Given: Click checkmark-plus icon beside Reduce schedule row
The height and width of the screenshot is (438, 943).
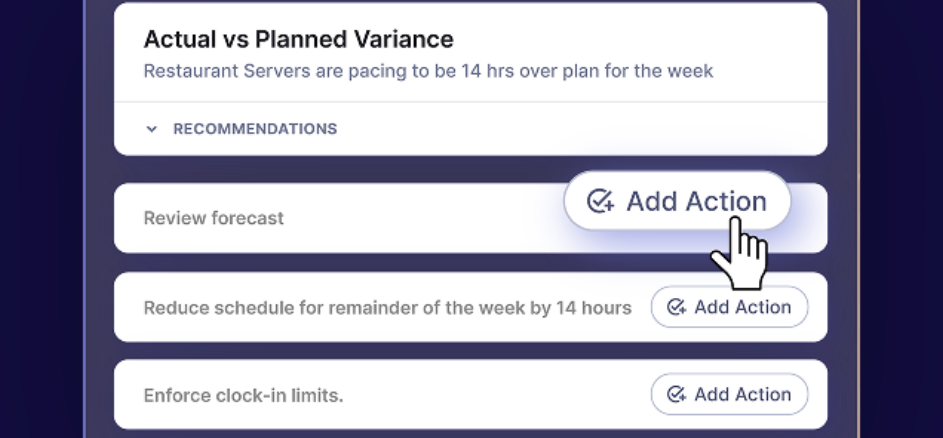Looking at the screenshot, I should pyautogui.click(x=677, y=307).
